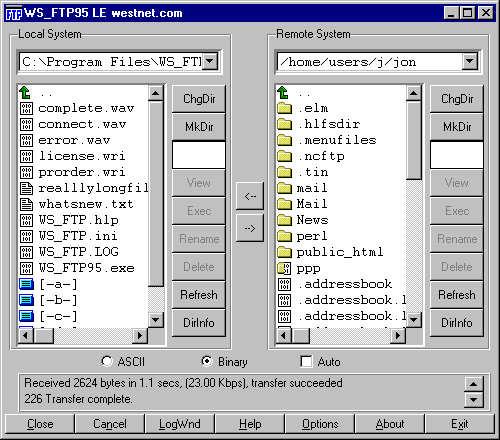Click the whatsnew.txt text file icon
The image size is (500, 440).
26,204
